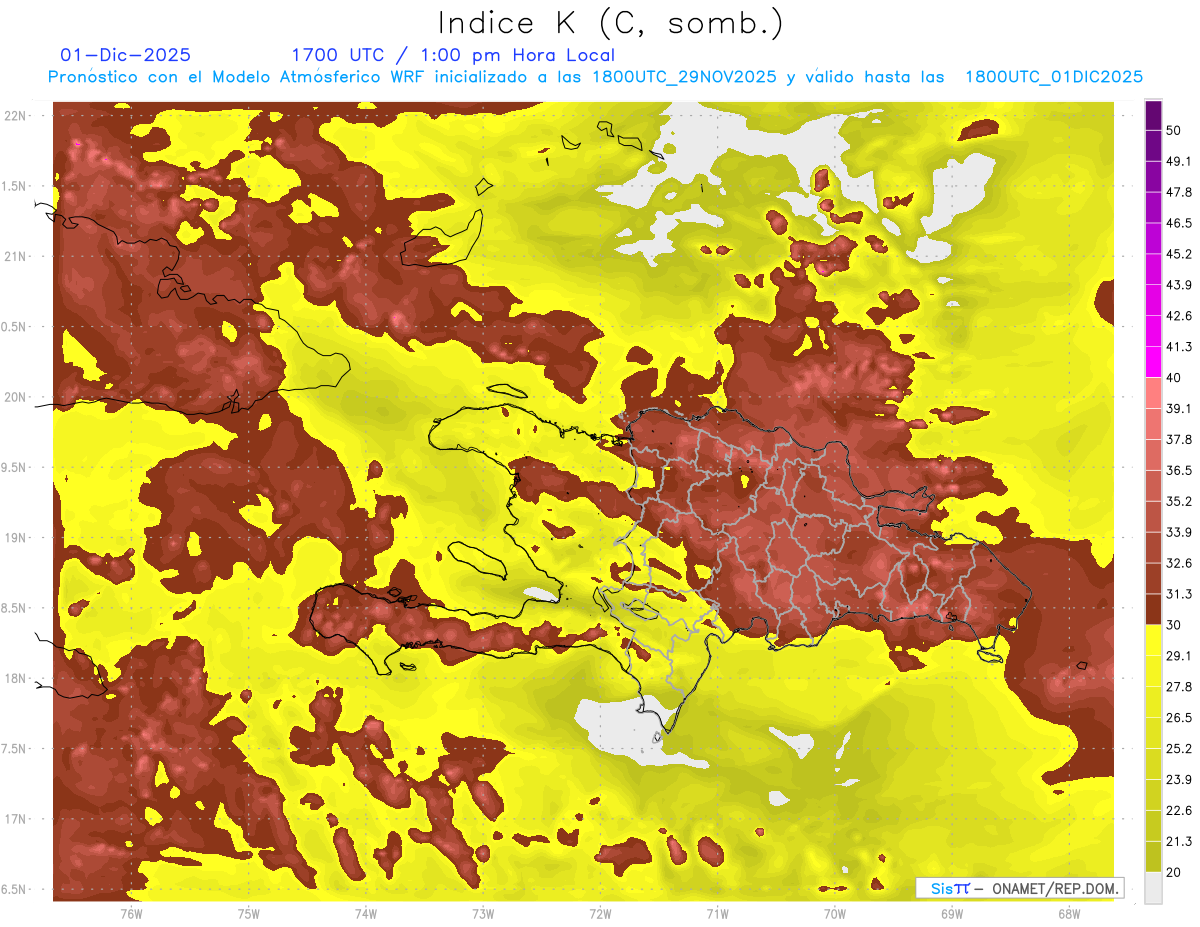The height and width of the screenshot is (927, 1200).
Task: Click the 35.2 value on the color scale
Action: [1178, 501]
